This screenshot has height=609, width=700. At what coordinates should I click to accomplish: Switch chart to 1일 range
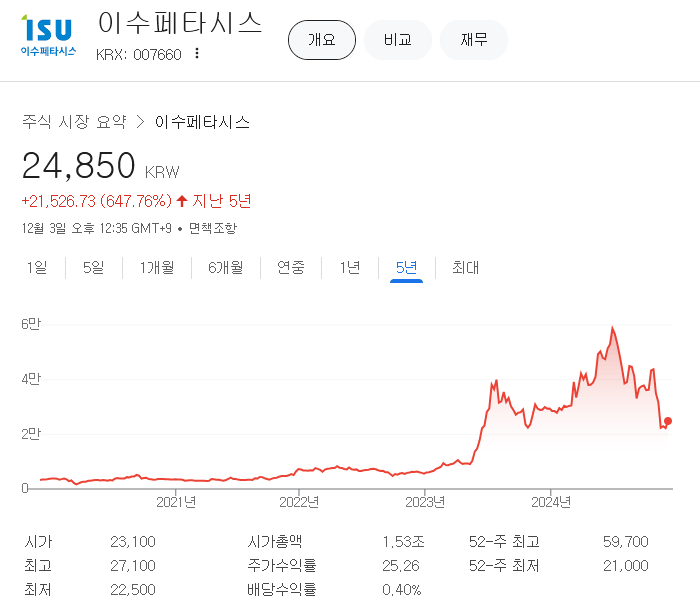37,267
